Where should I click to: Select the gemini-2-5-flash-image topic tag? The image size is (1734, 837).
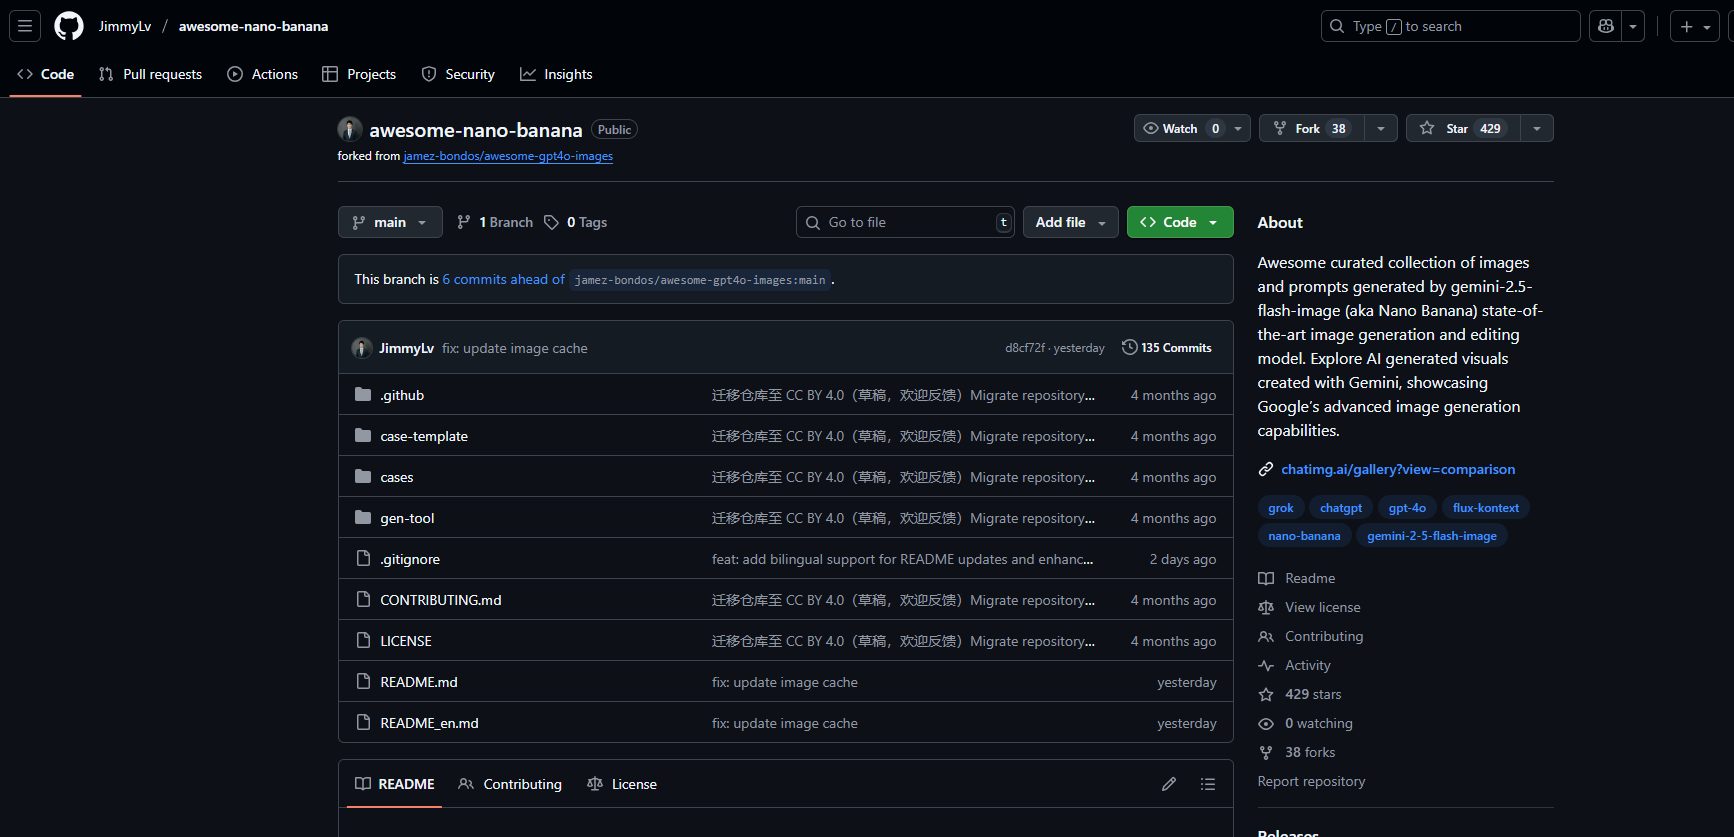tap(1432, 536)
